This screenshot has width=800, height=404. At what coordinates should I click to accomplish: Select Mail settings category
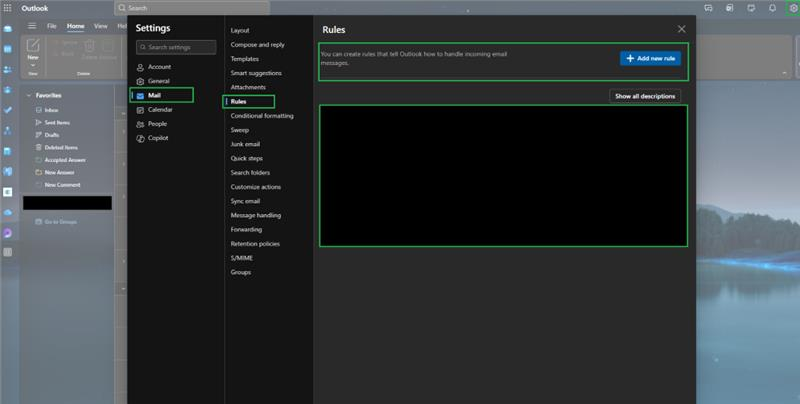162,95
